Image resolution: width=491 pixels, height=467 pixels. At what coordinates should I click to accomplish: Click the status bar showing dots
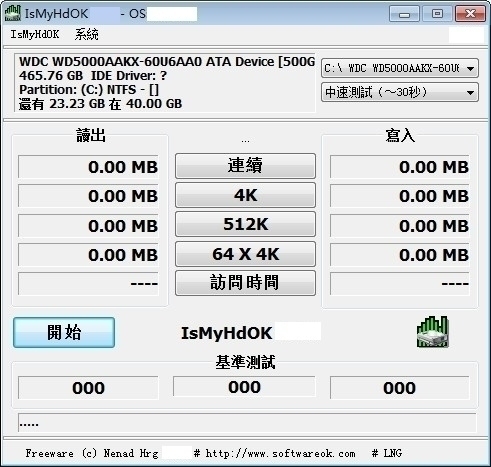coord(247,424)
